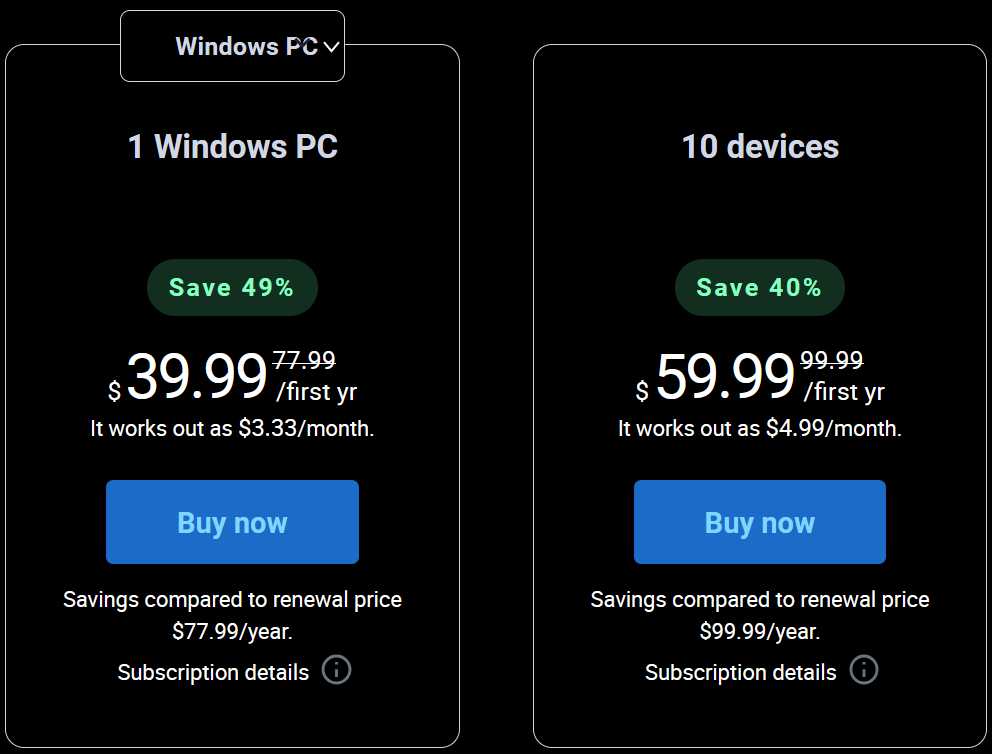Click Subscription details under Windows PC plan
This screenshot has width=992, height=754.
click(213, 672)
